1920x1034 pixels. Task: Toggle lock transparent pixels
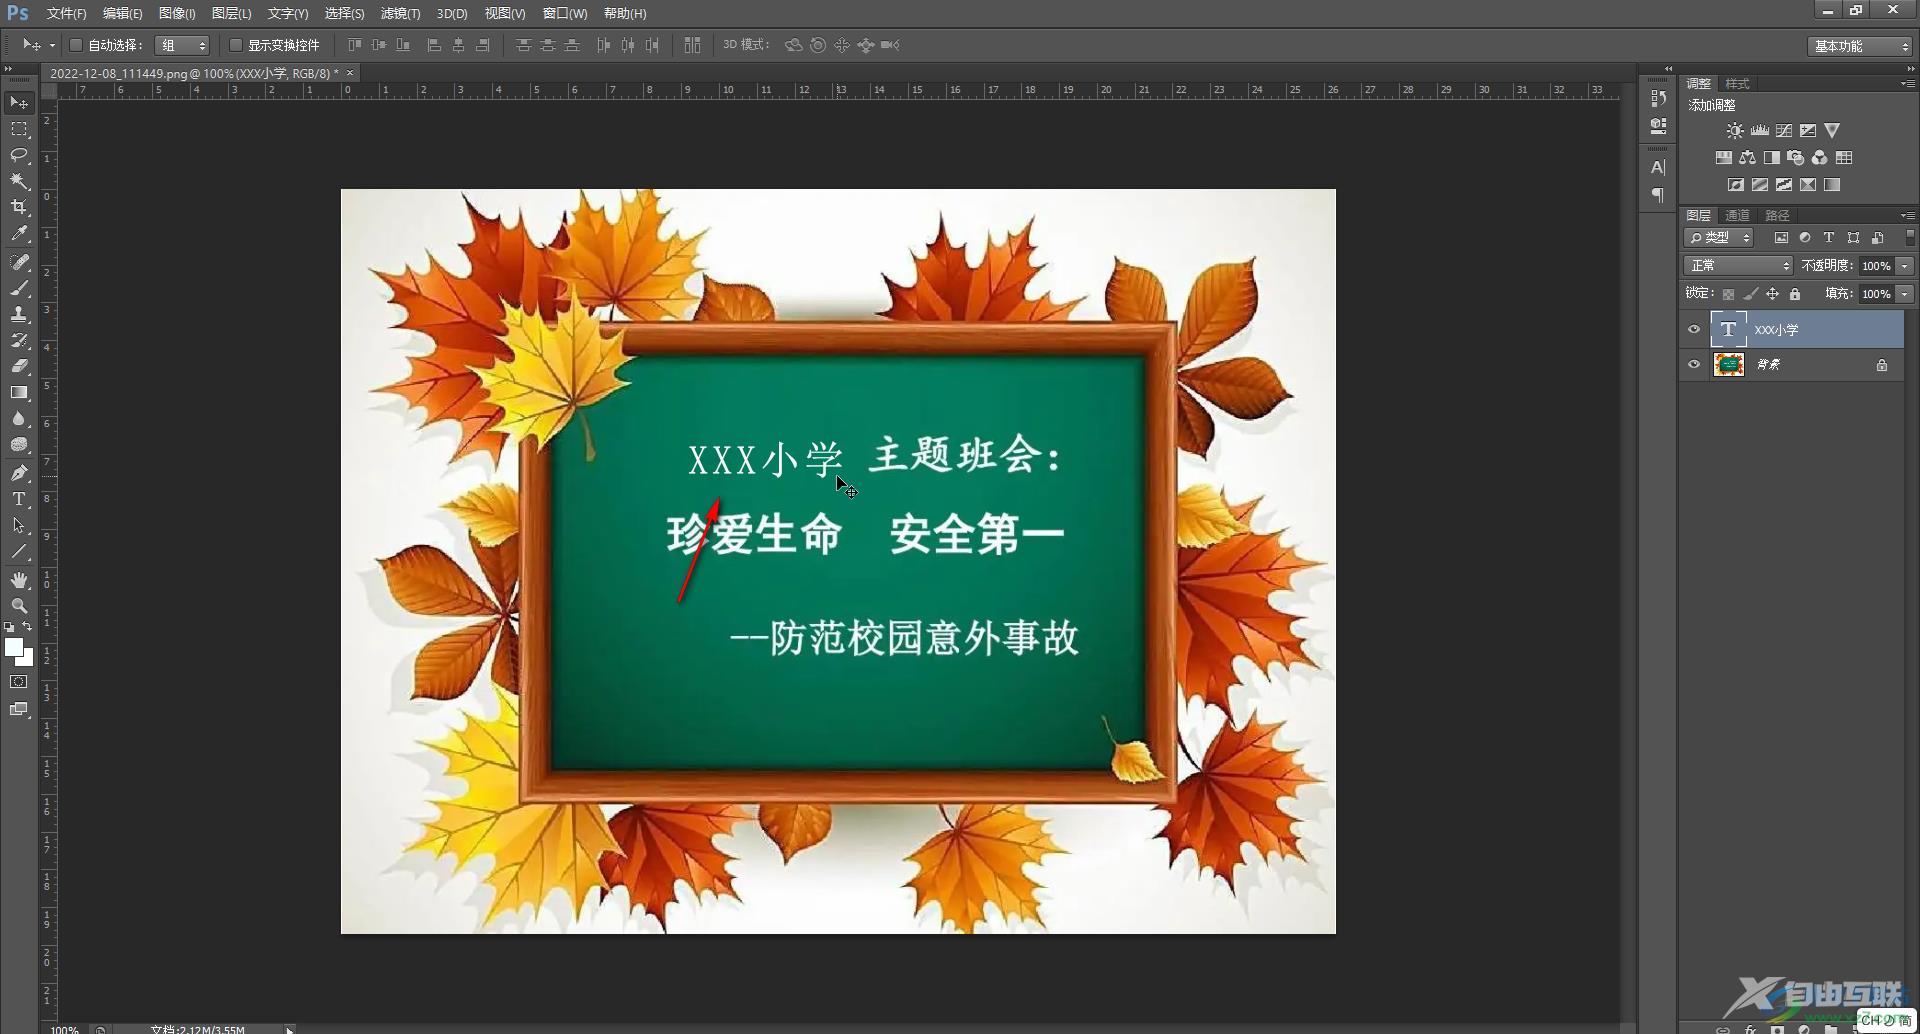click(x=1728, y=294)
